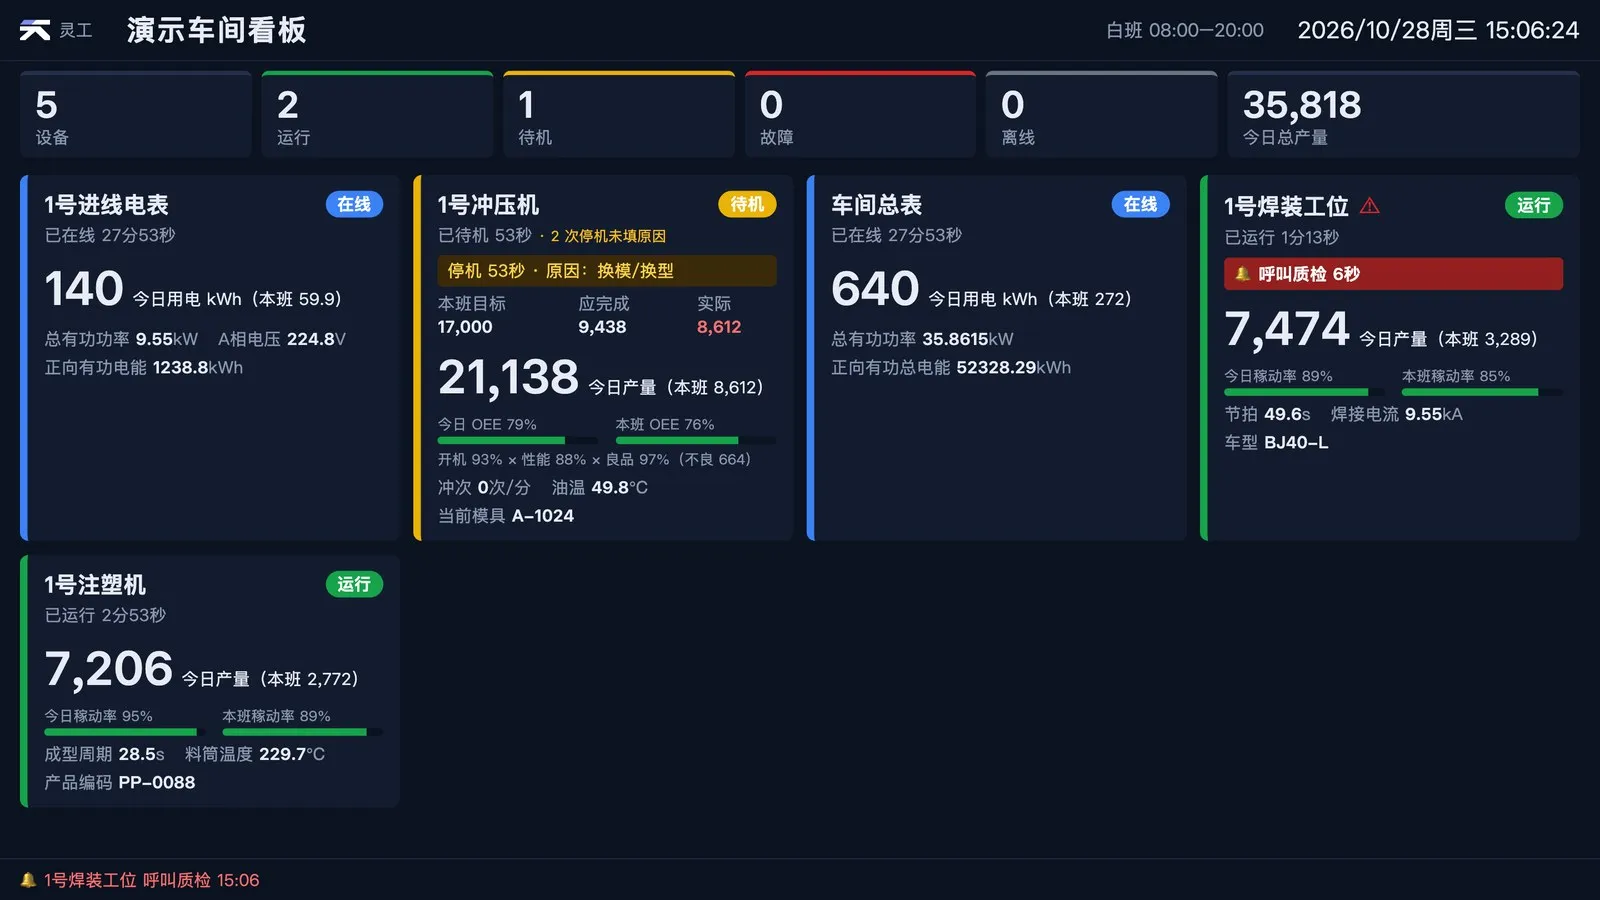
Task: Click the 车型 BJ40-L value
Action: [x=1296, y=442]
